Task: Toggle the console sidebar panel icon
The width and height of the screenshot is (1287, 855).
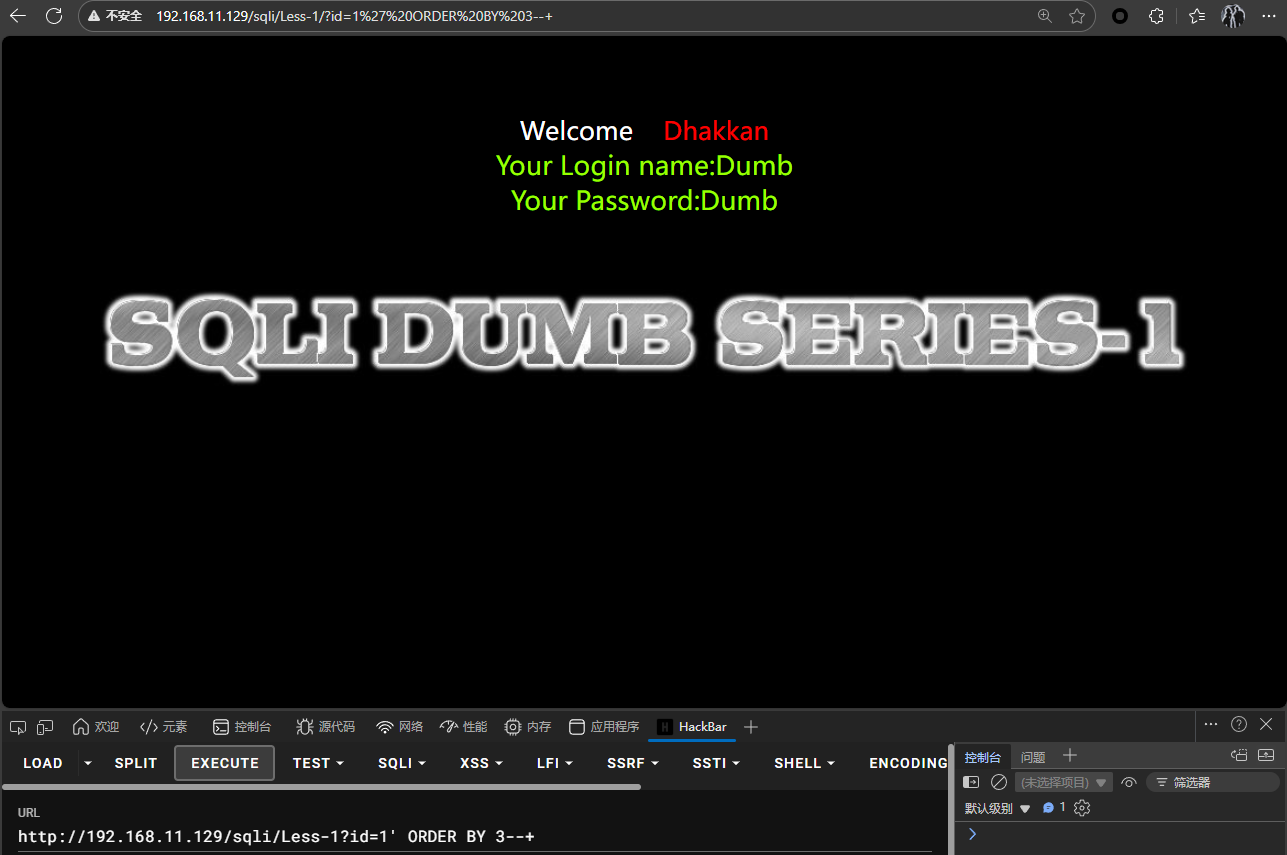Action: 971,782
